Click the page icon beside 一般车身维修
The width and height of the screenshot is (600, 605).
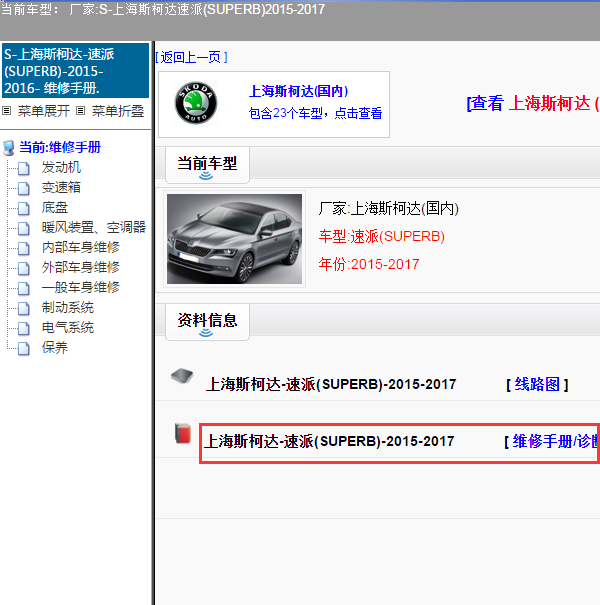(x=24, y=289)
